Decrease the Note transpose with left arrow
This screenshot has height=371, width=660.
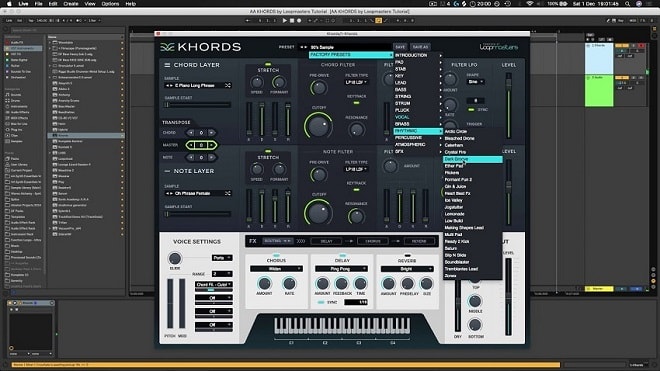tap(191, 157)
